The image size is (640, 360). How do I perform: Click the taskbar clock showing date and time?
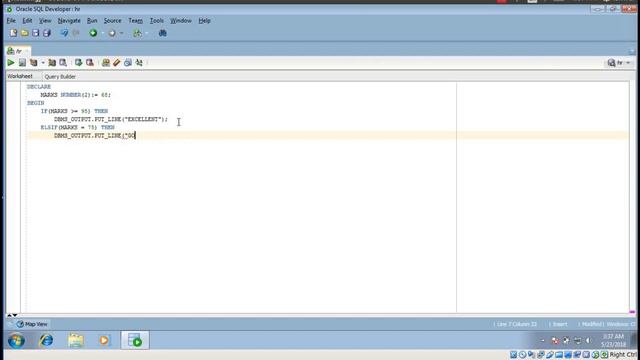(x=613, y=340)
